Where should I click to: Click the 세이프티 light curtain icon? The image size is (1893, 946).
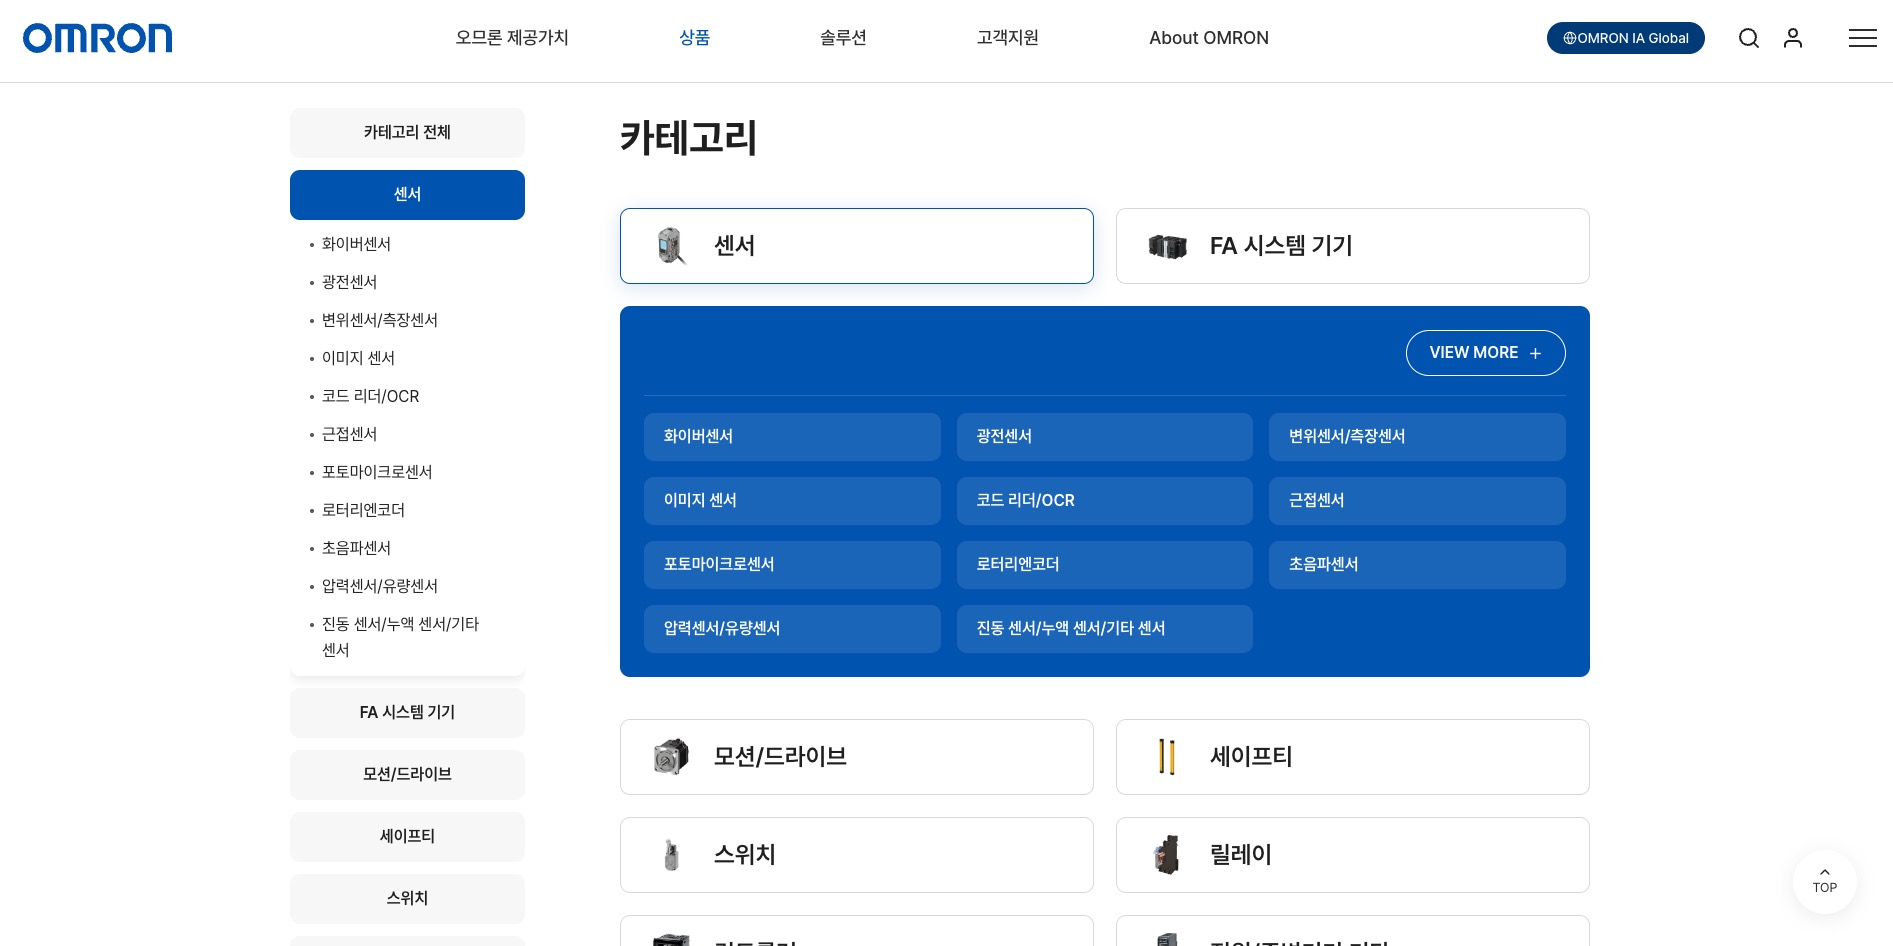1166,757
